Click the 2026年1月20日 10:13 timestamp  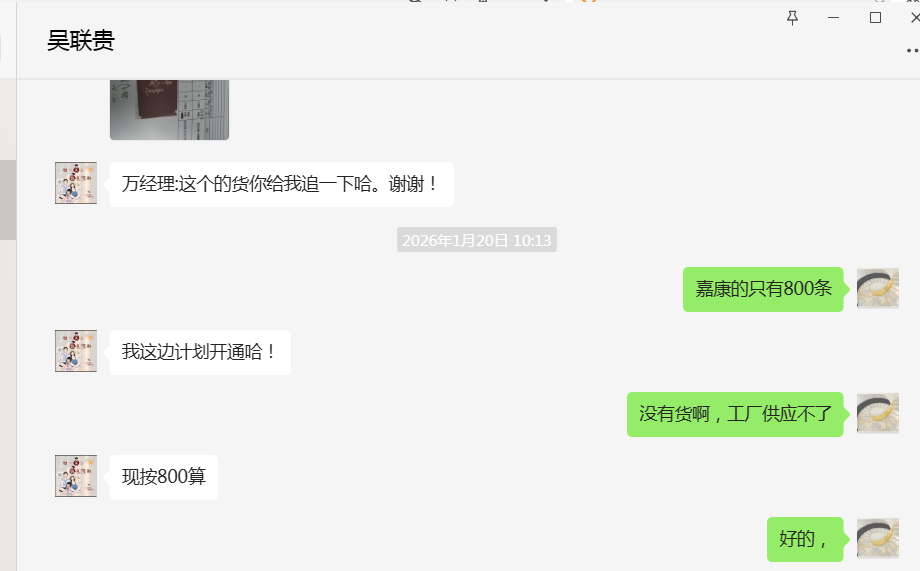[x=476, y=240]
